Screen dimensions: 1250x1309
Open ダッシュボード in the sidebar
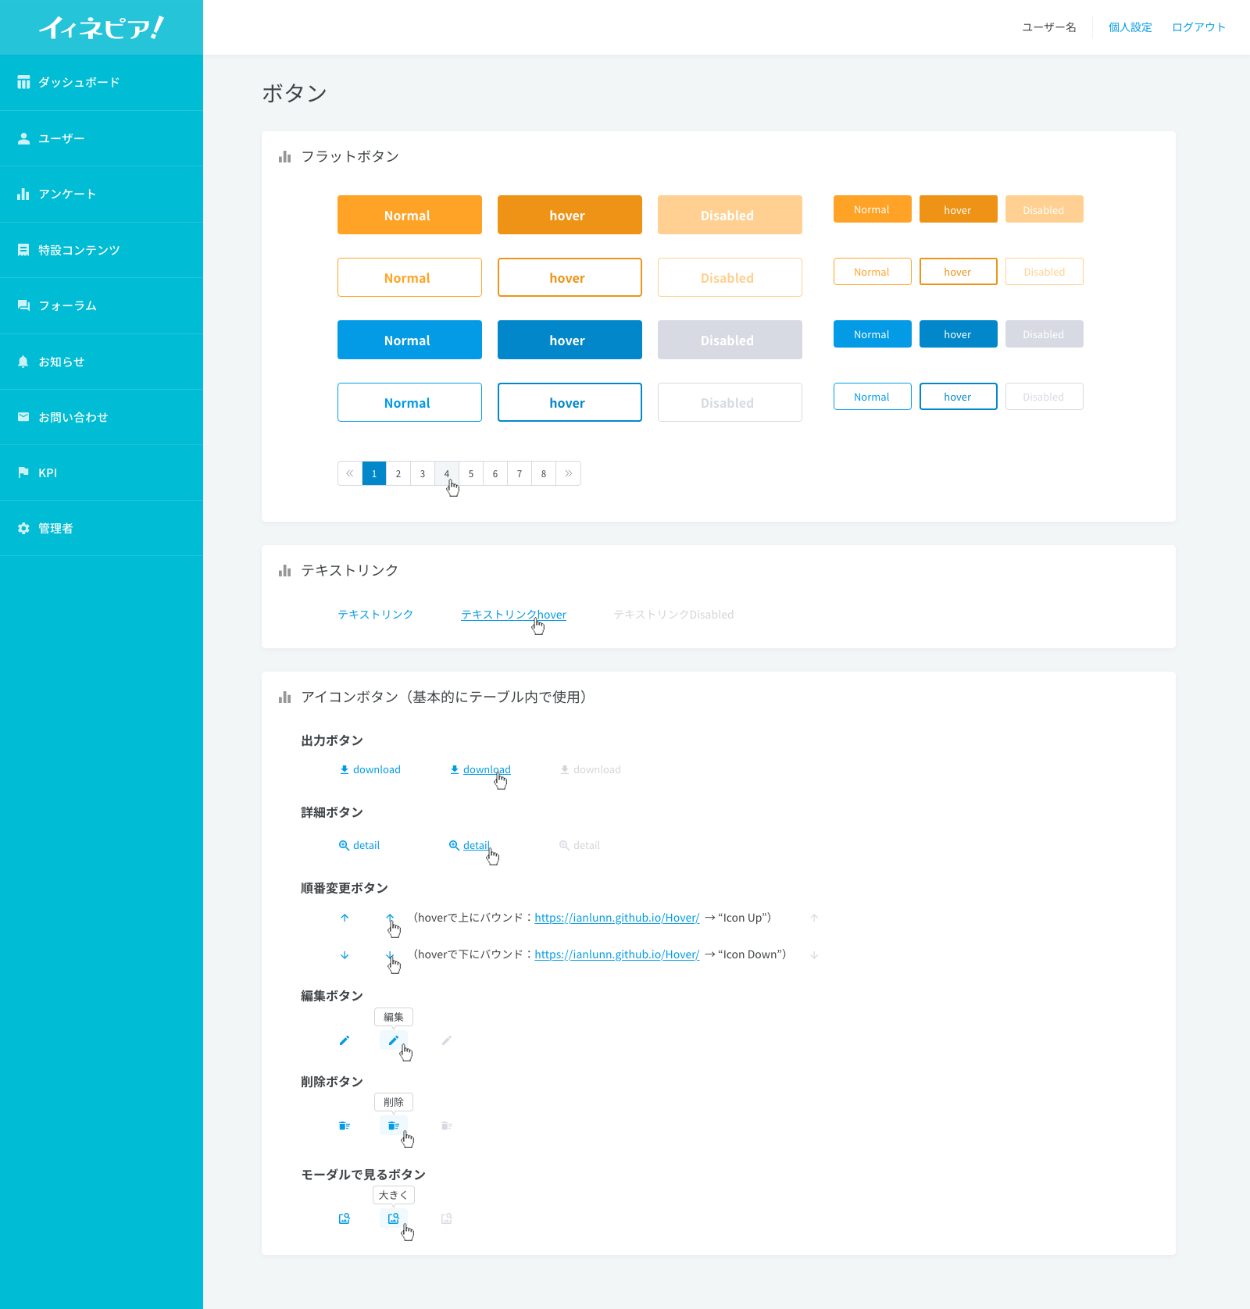click(x=79, y=83)
